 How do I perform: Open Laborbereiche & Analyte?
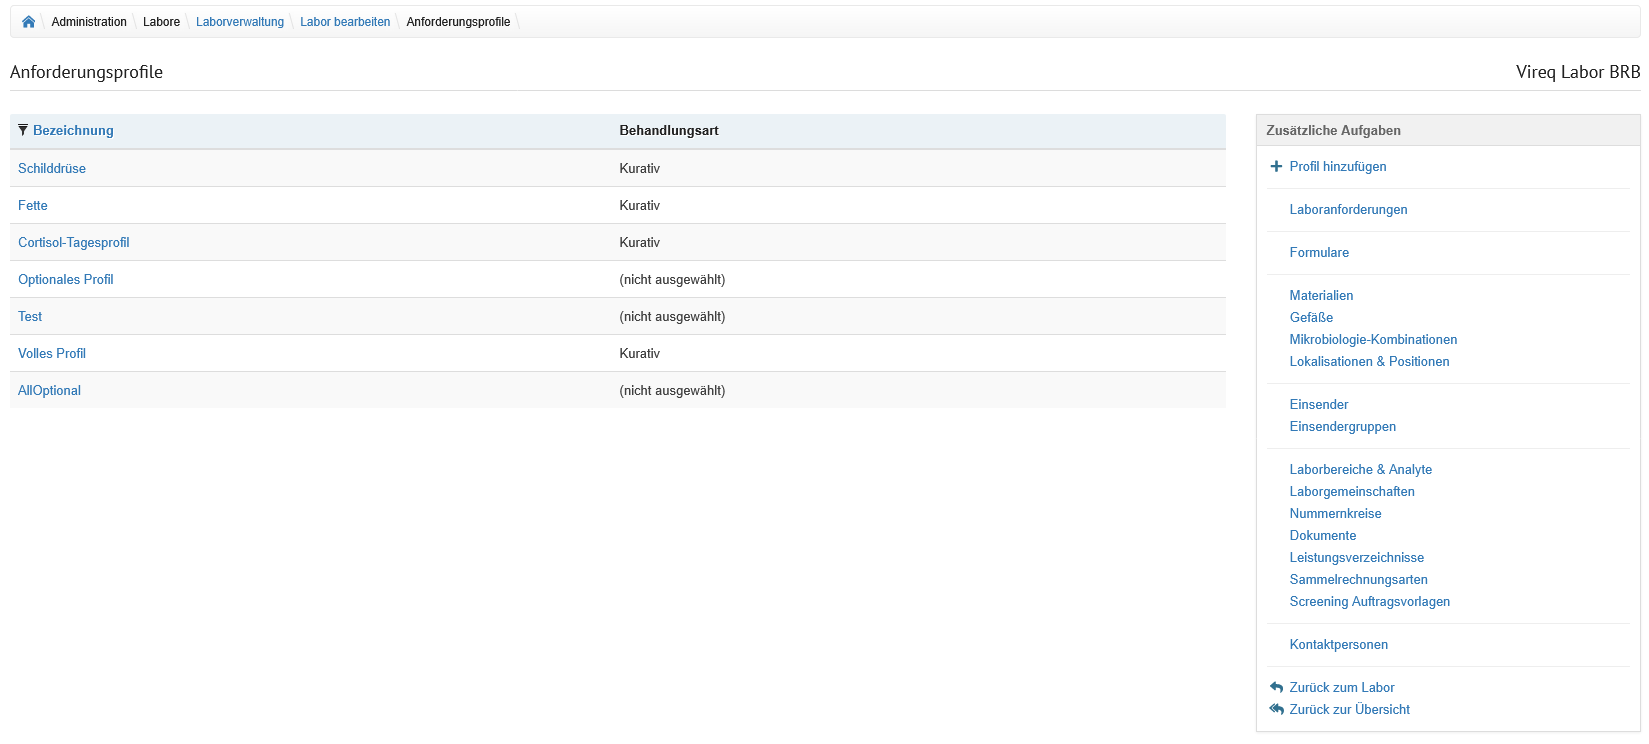[x=1360, y=470]
